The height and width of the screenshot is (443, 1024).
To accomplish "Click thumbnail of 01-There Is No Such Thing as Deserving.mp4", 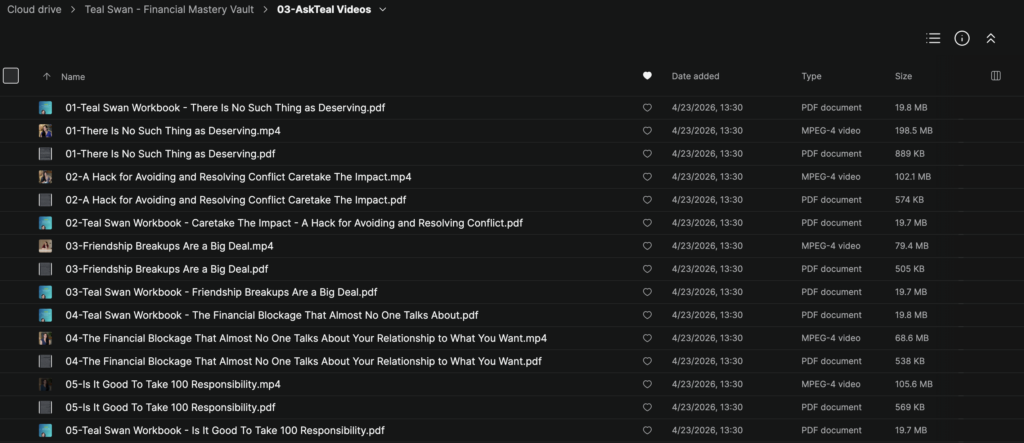I will tap(45, 131).
